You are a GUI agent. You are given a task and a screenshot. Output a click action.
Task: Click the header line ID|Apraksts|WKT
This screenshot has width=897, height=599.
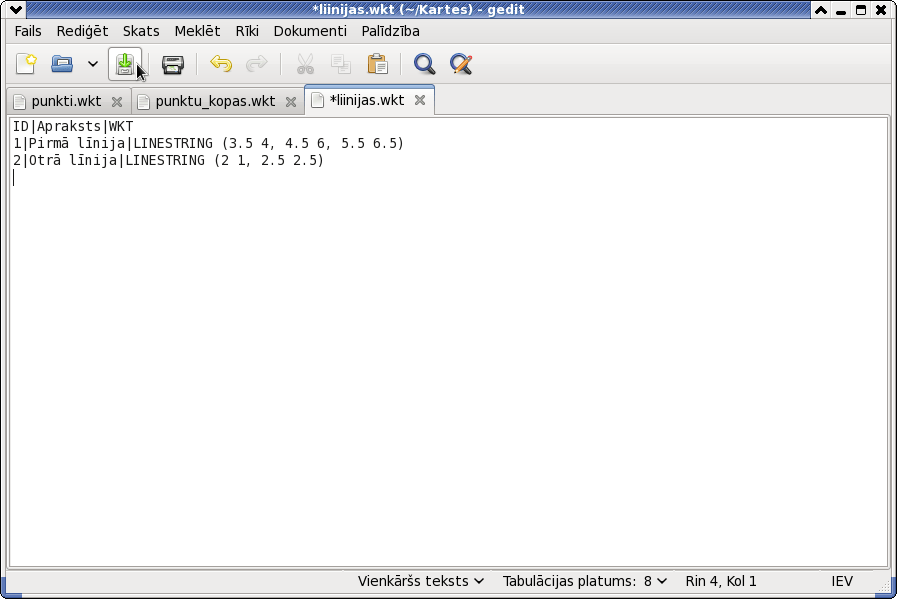click(x=73, y=126)
